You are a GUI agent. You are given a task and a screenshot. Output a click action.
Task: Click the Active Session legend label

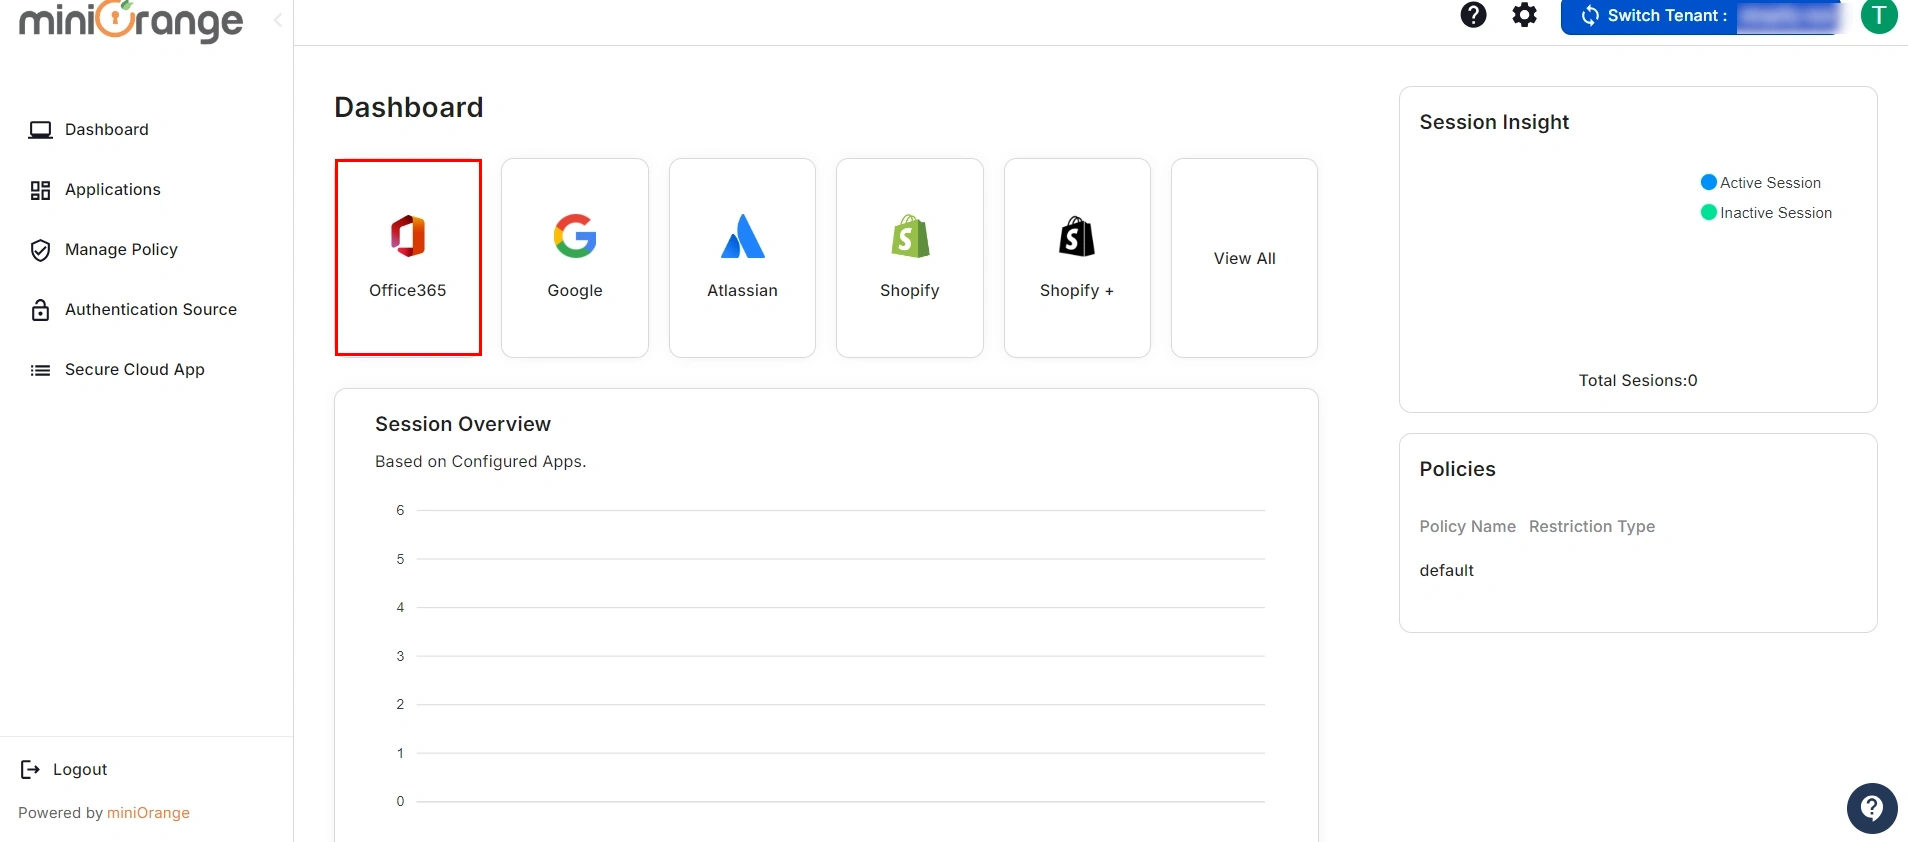coord(1770,183)
